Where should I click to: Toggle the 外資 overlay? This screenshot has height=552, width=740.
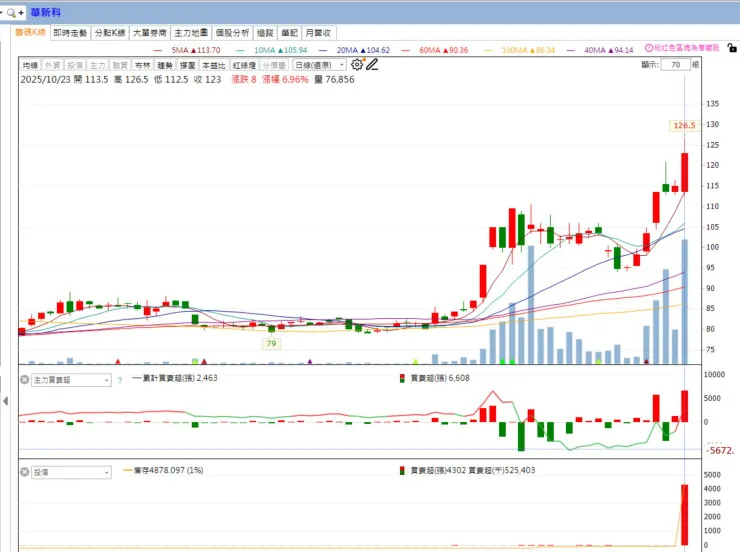pos(52,65)
